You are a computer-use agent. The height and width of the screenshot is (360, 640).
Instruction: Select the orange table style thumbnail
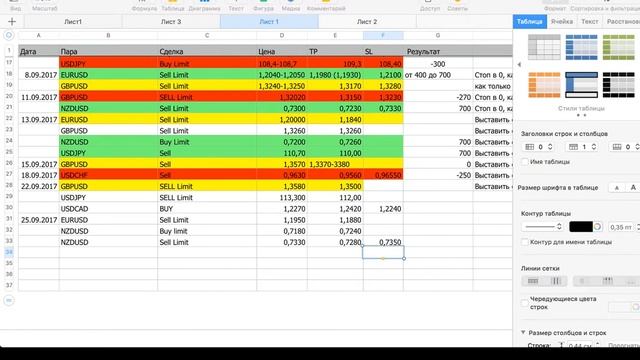pyautogui.click(x=544, y=85)
